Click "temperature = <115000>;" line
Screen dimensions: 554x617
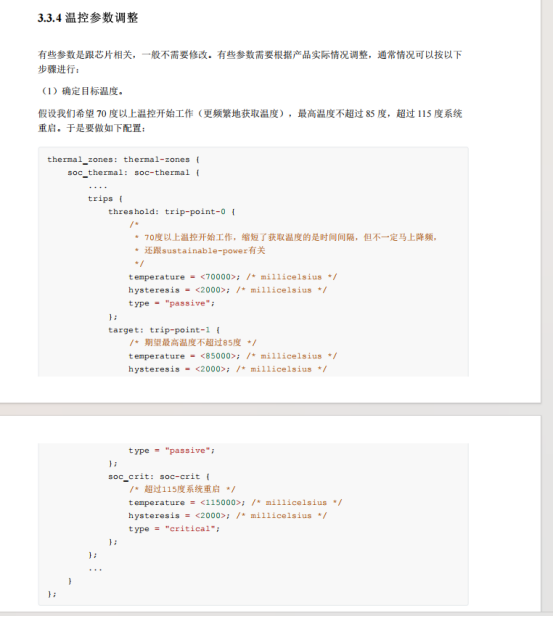[x=235, y=503]
